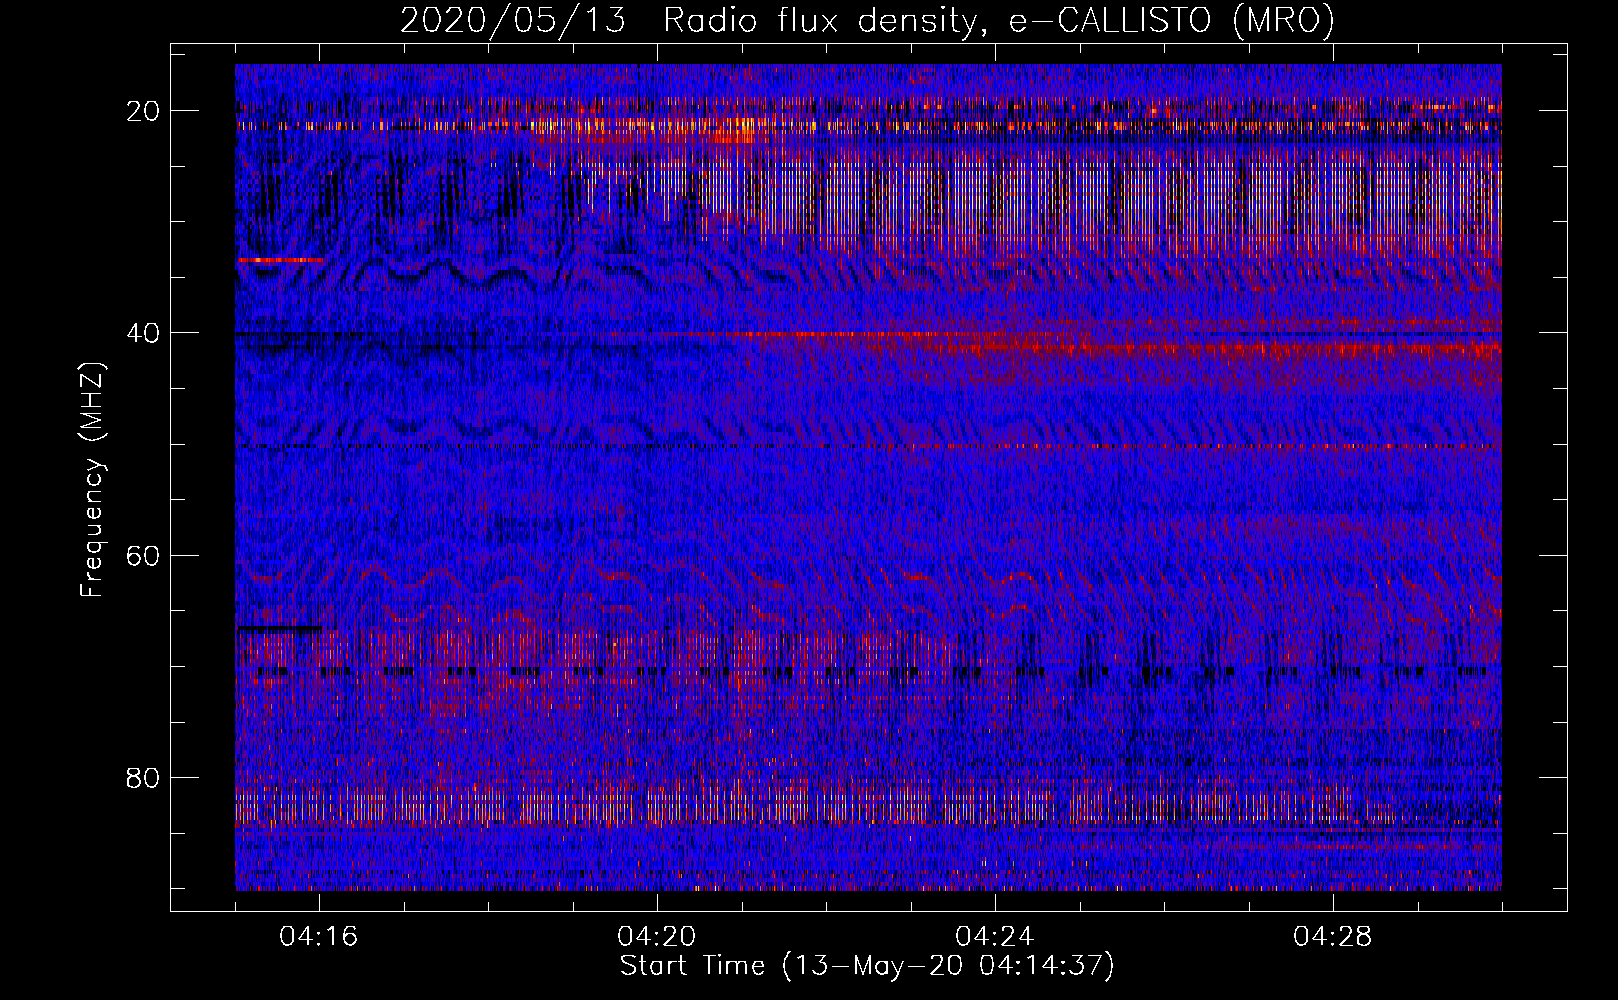Click the 04:20 time tick label
Image resolution: width=1618 pixels, height=1000 pixels.
657,937
